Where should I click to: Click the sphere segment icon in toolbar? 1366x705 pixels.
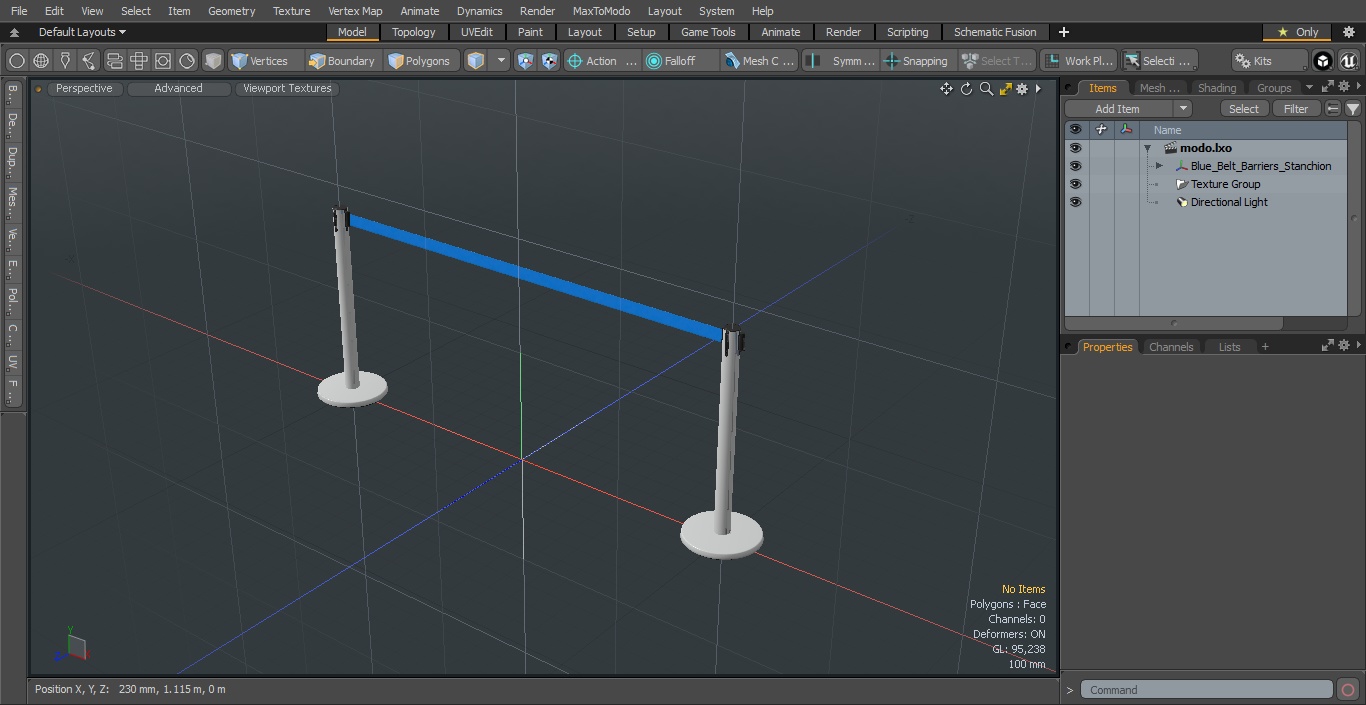[187, 61]
